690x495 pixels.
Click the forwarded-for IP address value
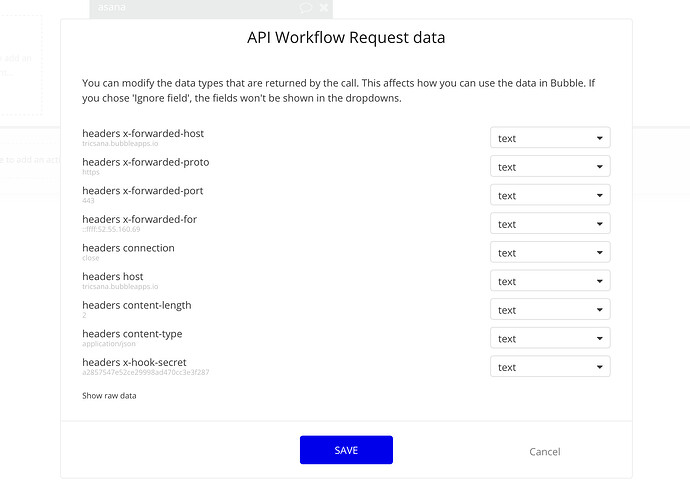[x=111, y=229]
